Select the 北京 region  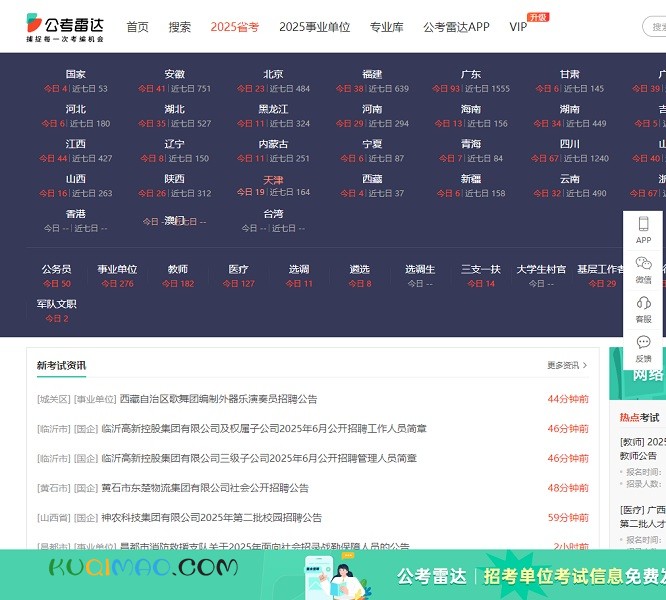[273, 74]
